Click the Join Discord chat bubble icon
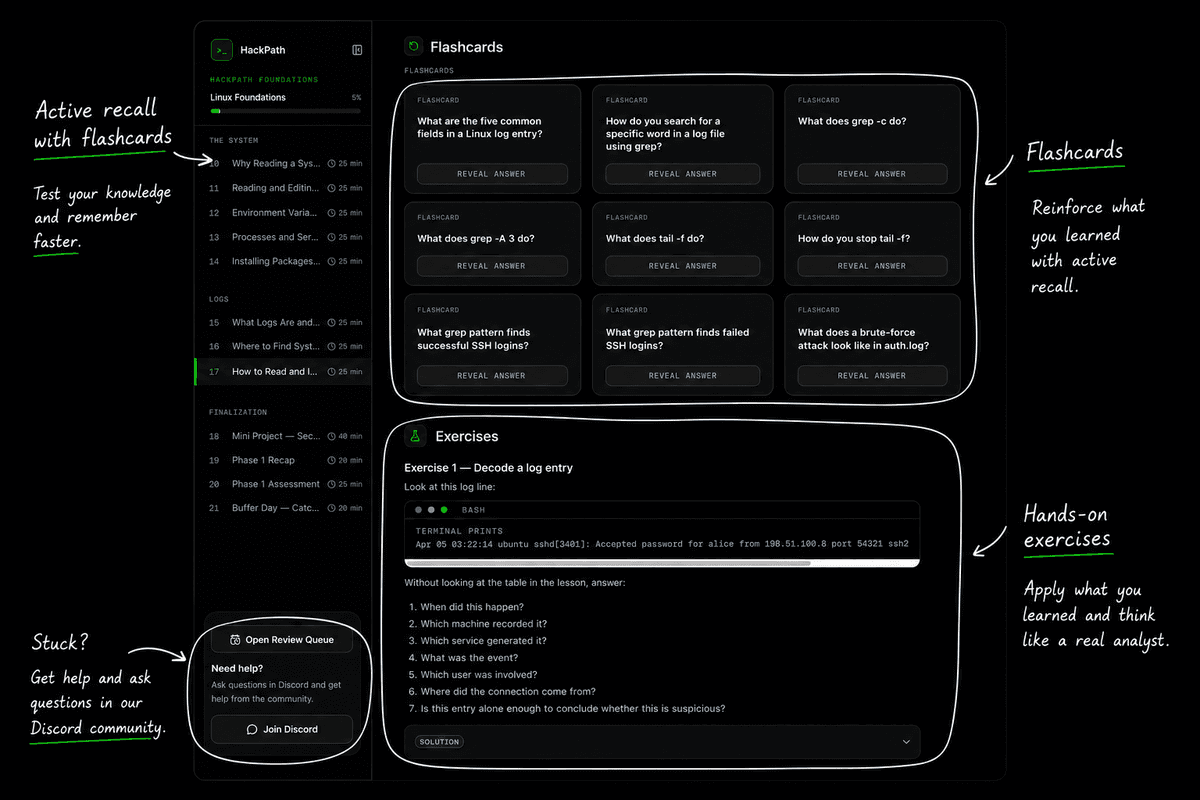 252,730
